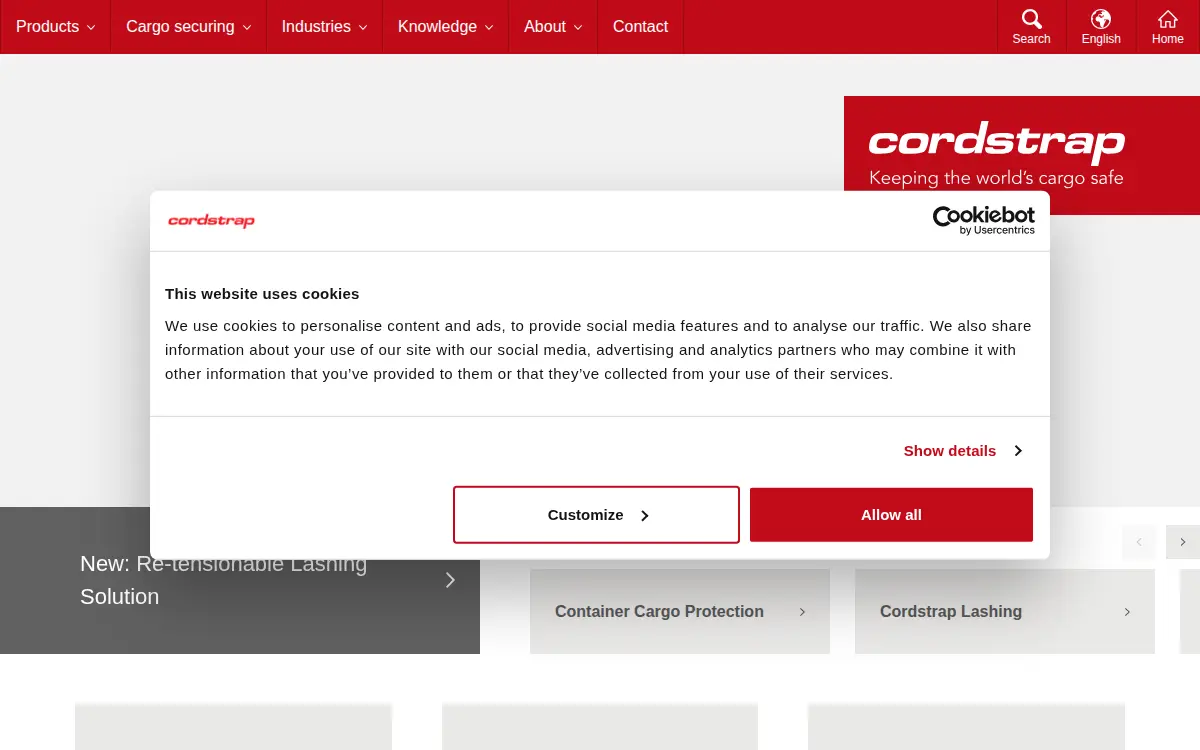Image resolution: width=1200 pixels, height=750 pixels.
Task: Open the Contact page
Action: [x=640, y=27]
